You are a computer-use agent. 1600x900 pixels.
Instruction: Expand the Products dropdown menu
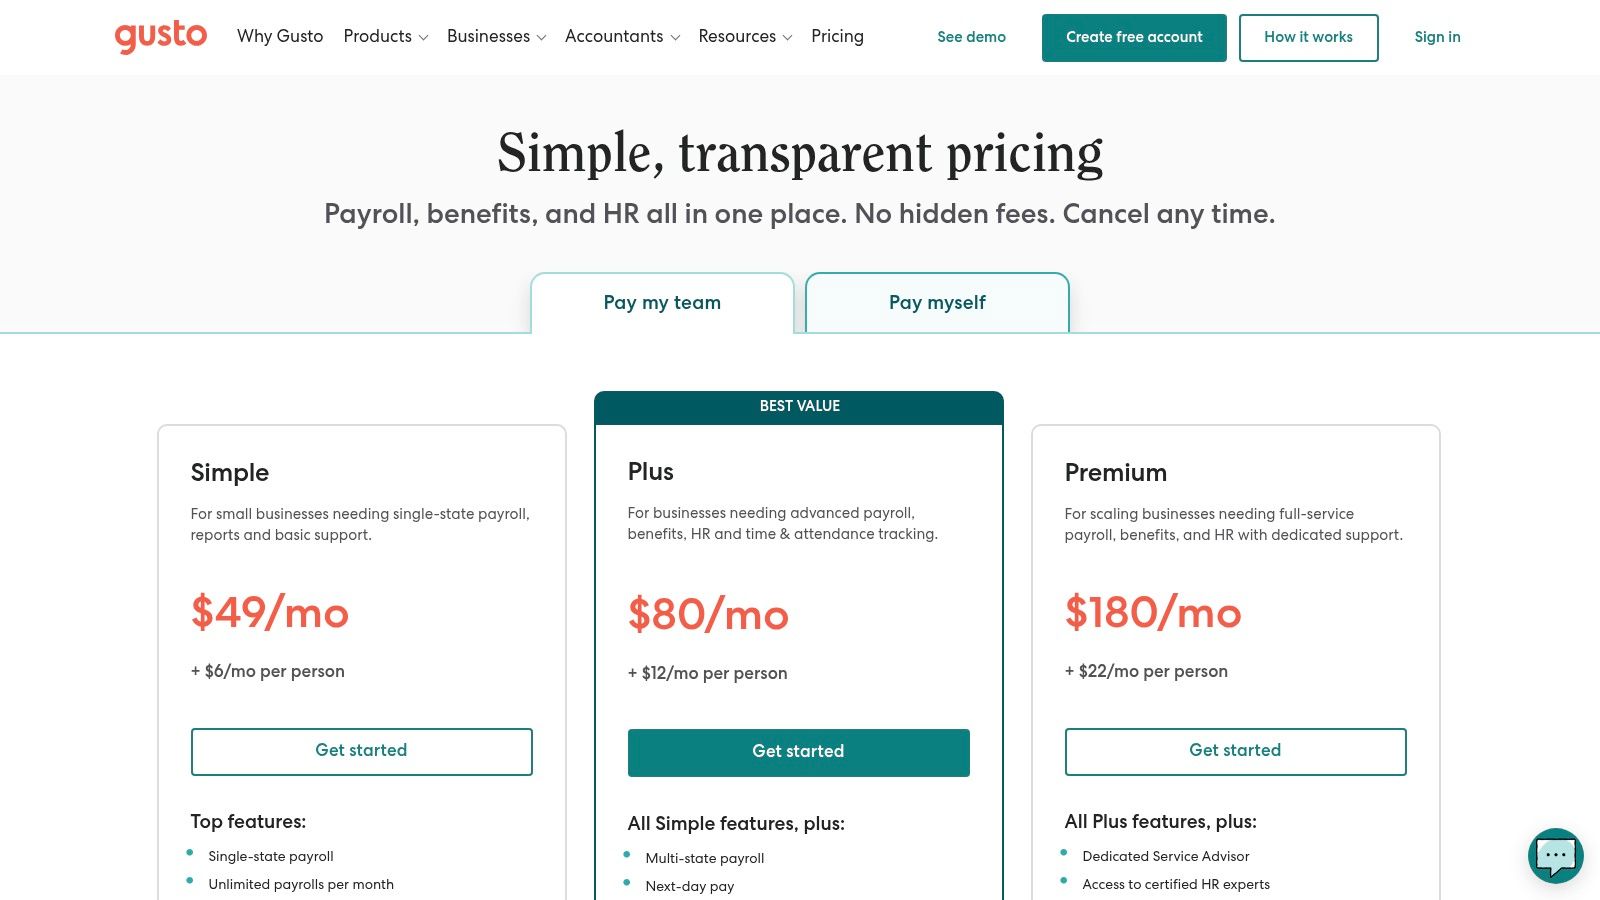(385, 36)
